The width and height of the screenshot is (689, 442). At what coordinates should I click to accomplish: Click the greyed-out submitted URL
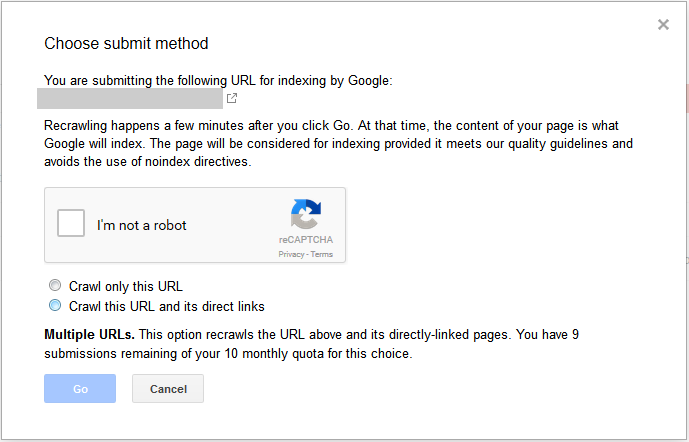click(129, 98)
